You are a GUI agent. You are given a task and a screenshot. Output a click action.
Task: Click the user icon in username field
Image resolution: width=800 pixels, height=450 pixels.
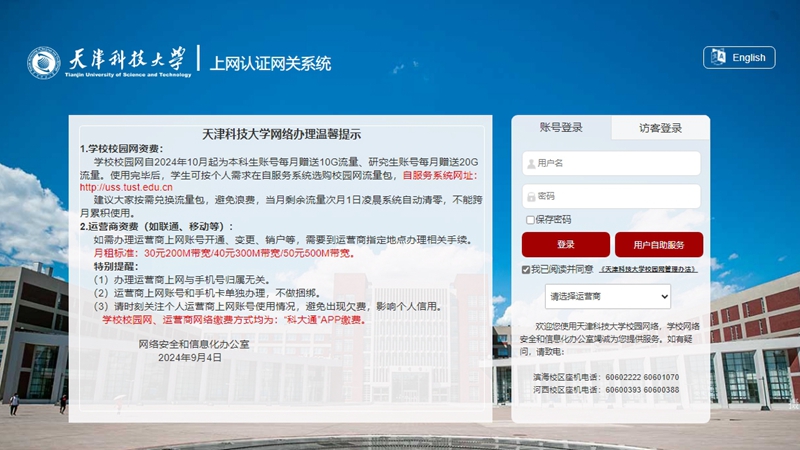[x=530, y=163]
